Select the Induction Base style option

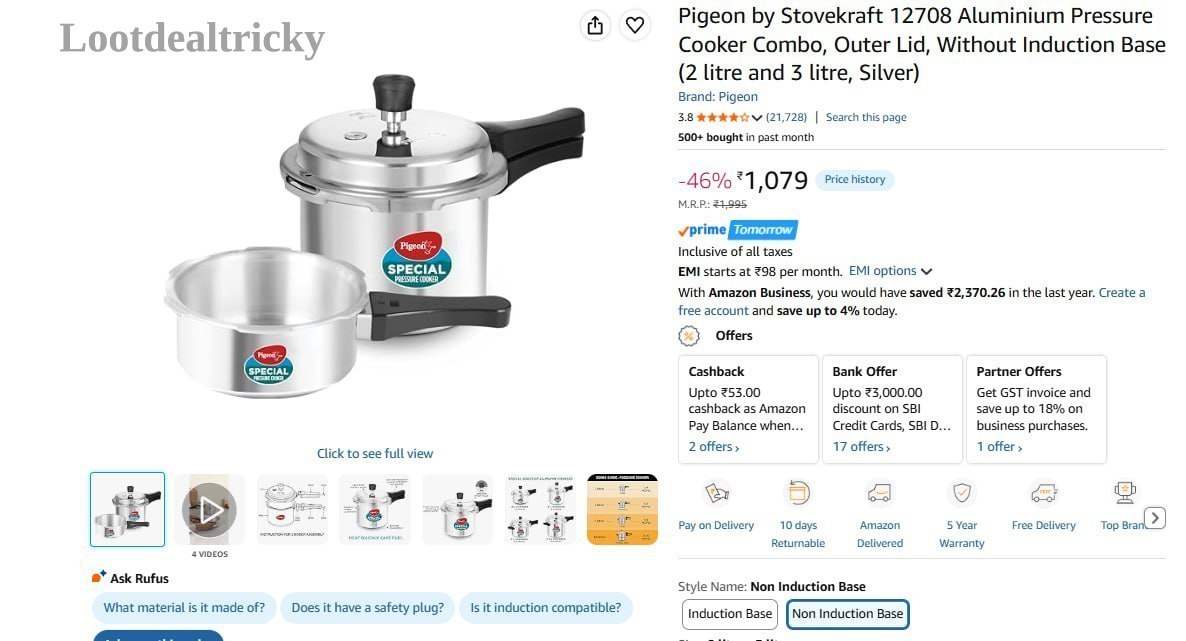[x=730, y=614]
